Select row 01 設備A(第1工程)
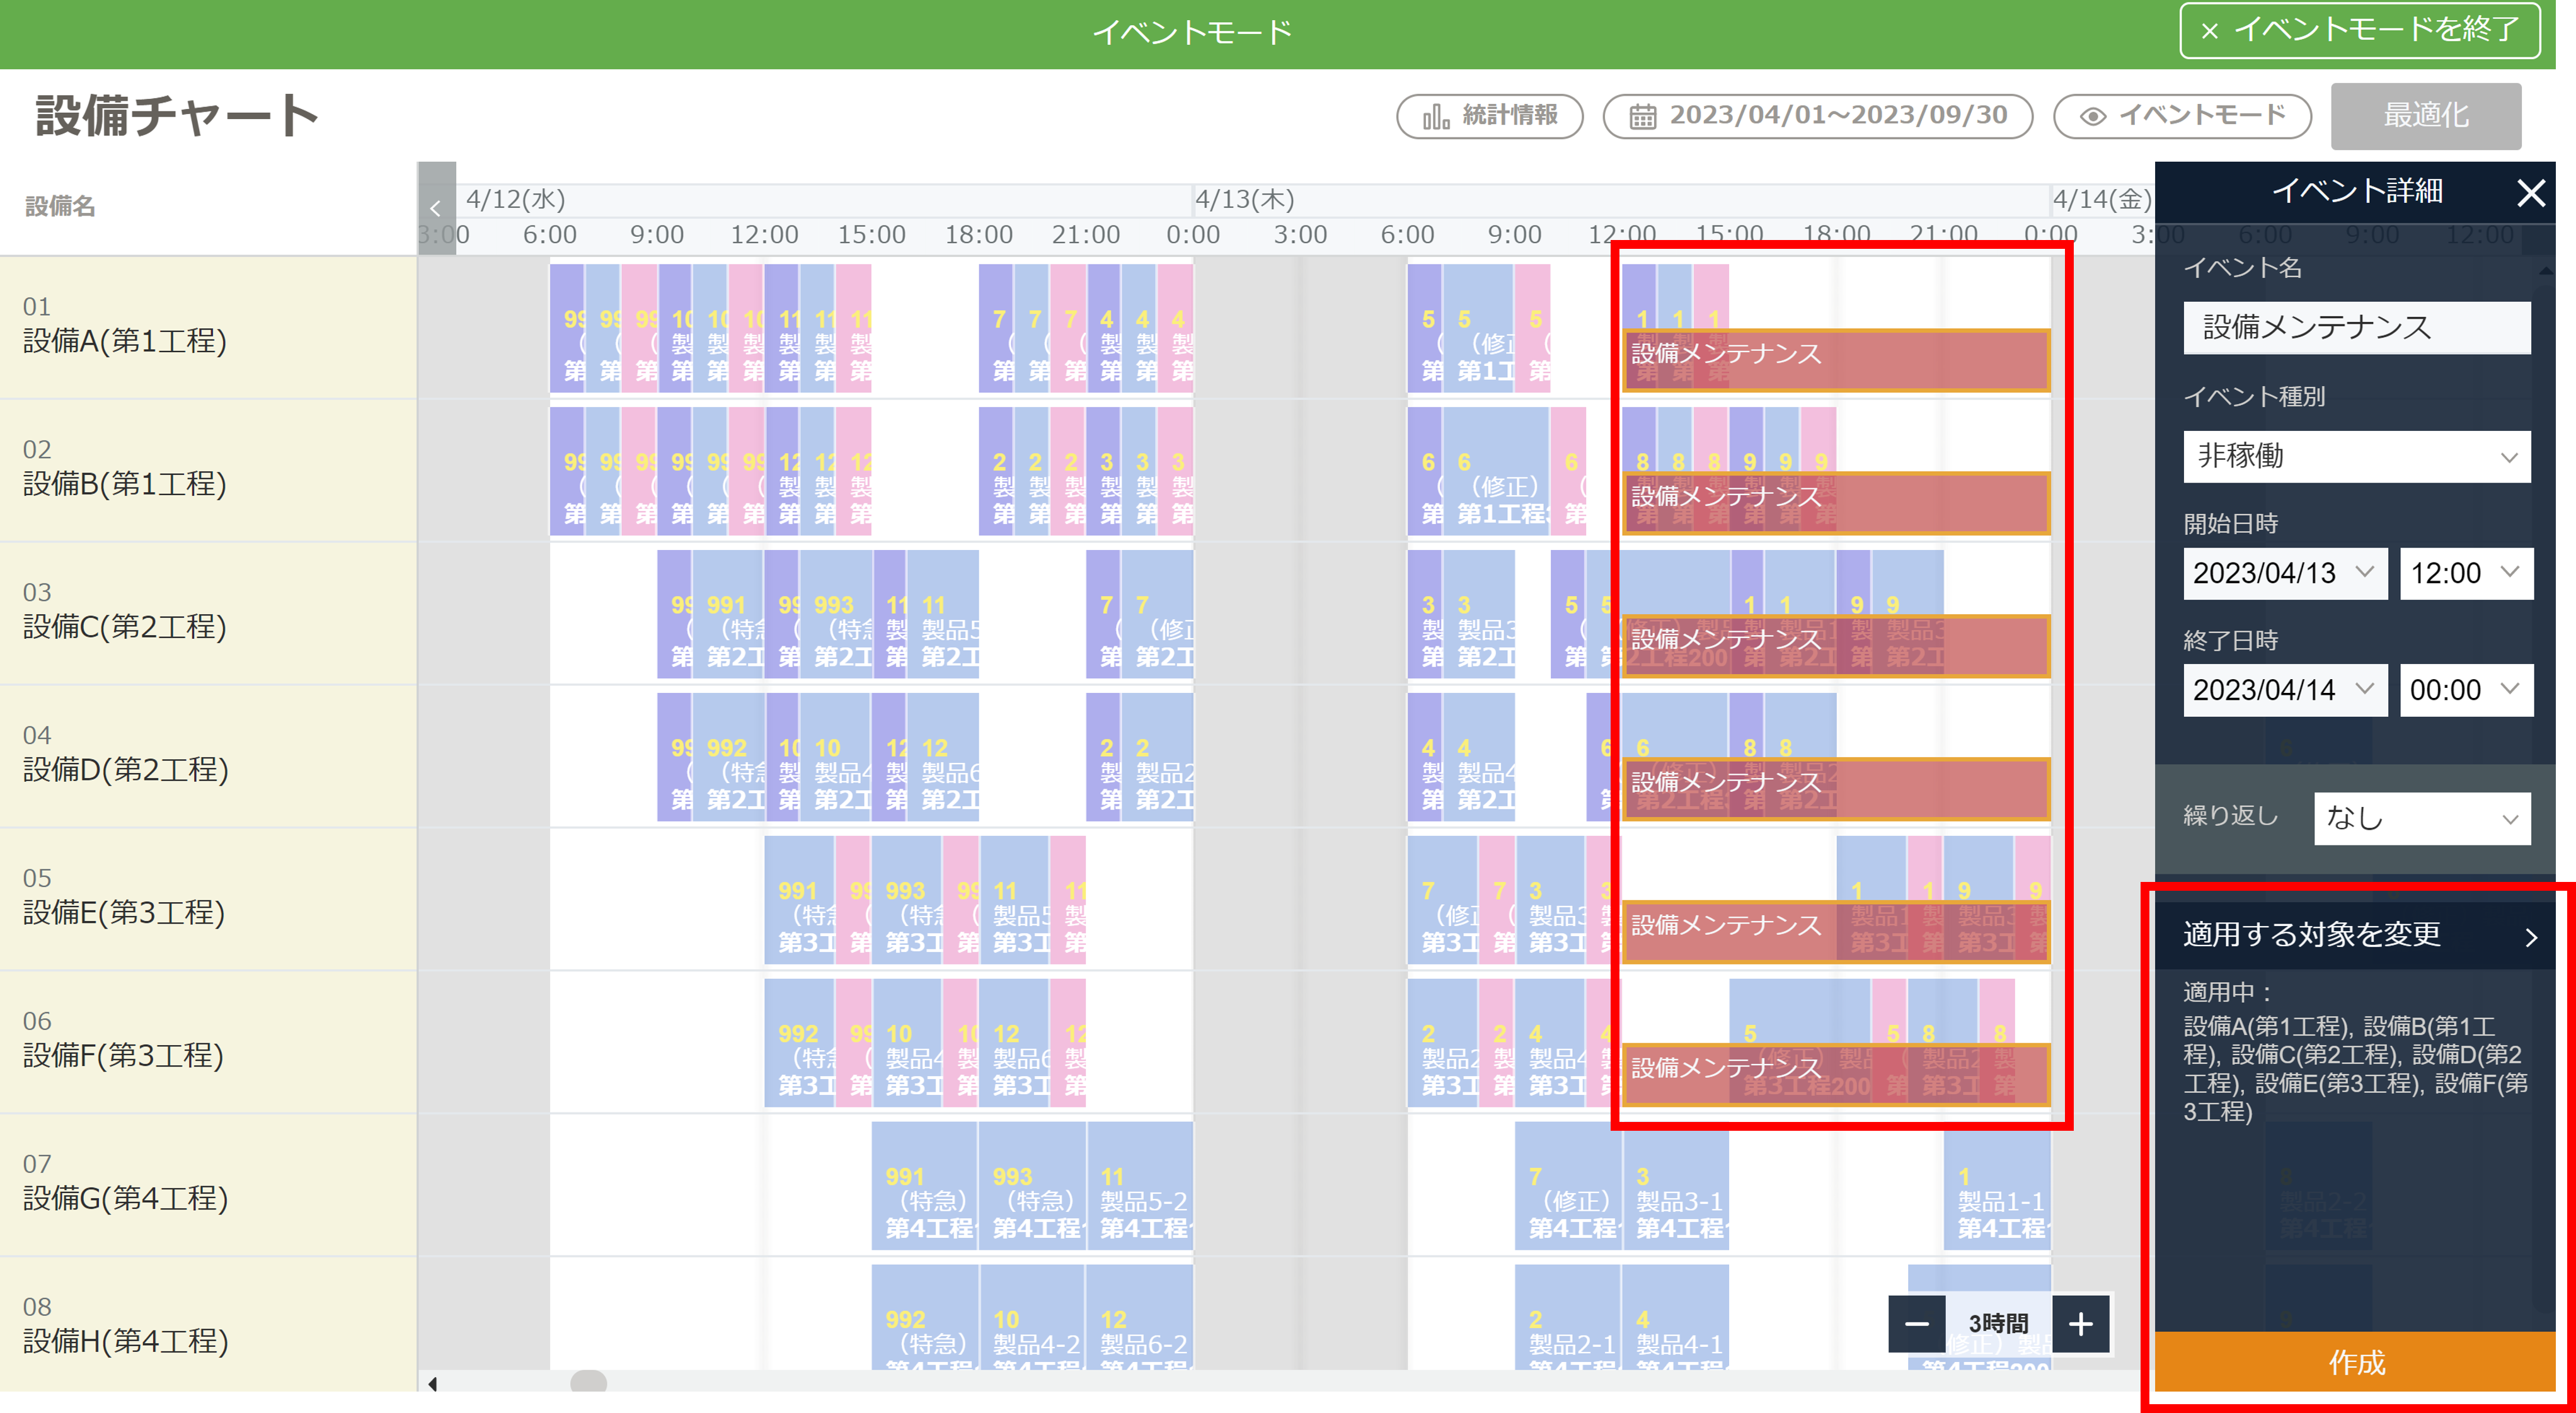This screenshot has width=2576, height=1413. [208, 327]
